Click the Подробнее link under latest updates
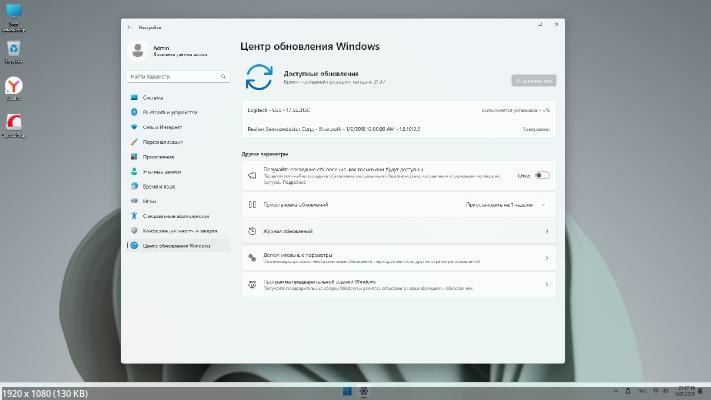 (x=294, y=182)
